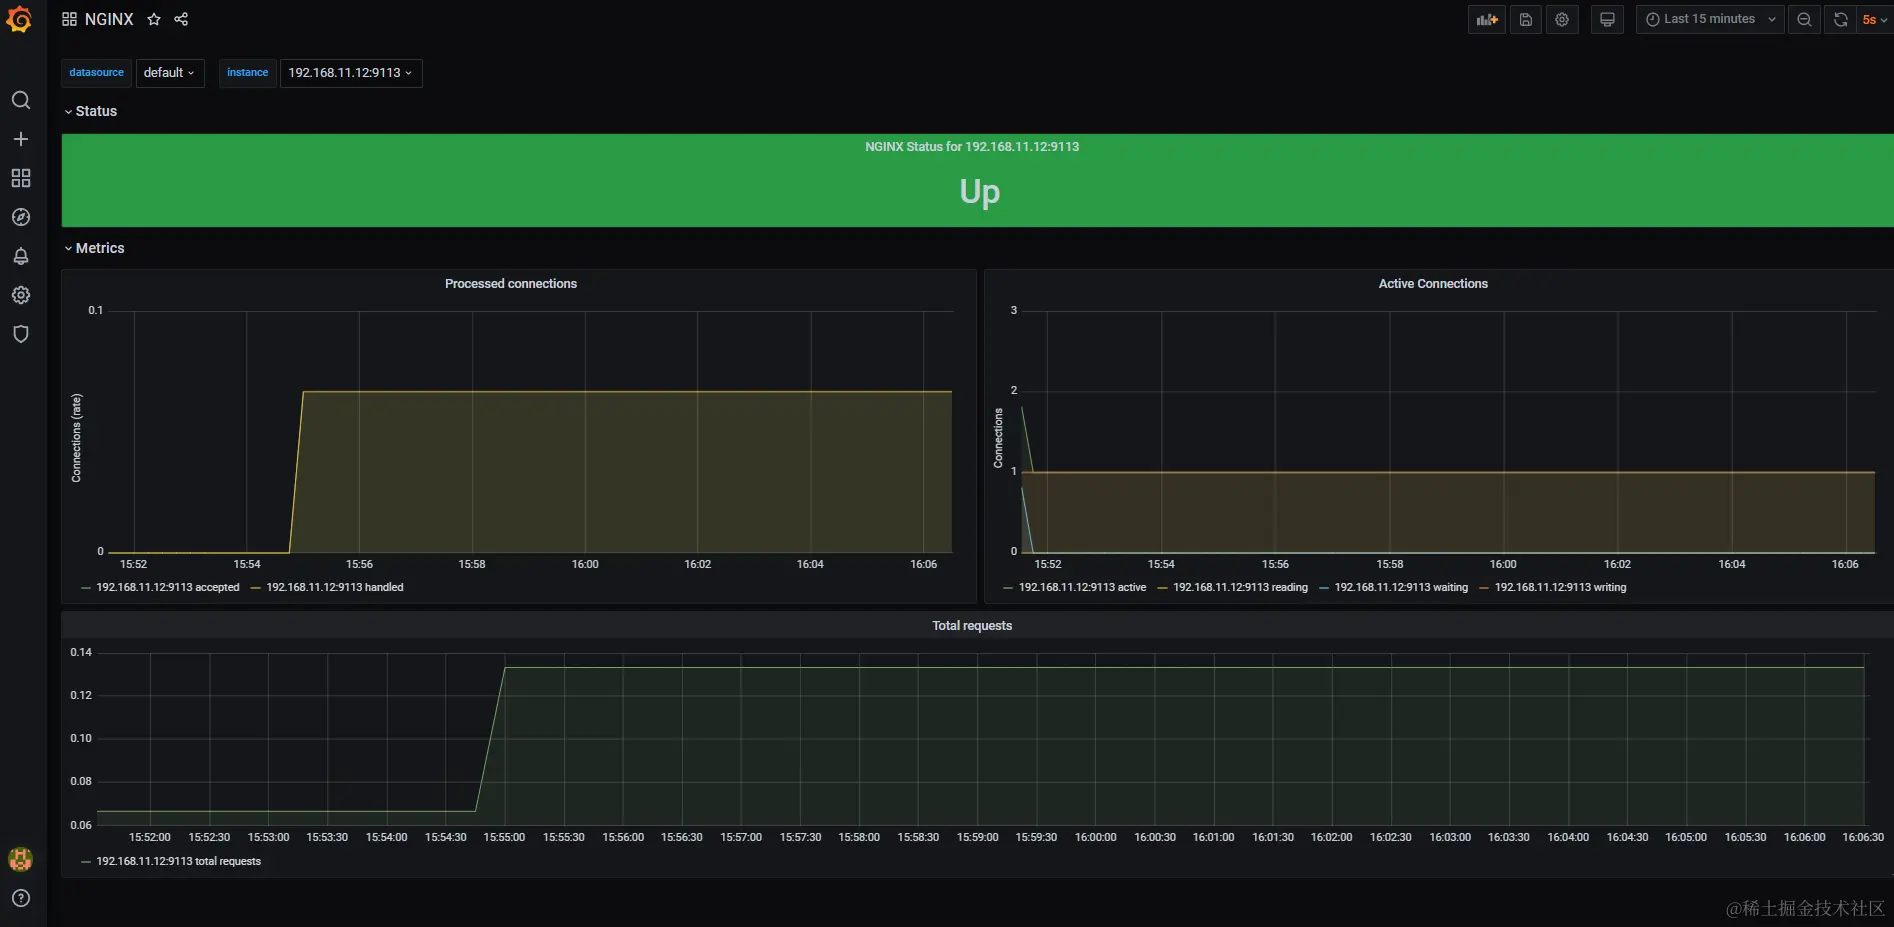
Task: Share the NGINX dashboard
Action: pos(181,19)
